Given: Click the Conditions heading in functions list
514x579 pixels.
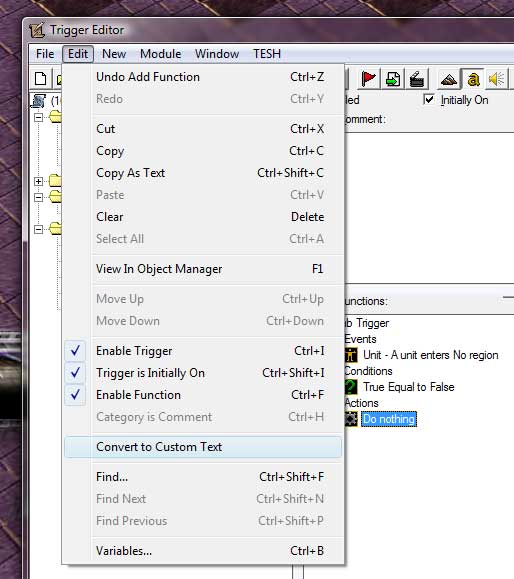Looking at the screenshot, I should 369,371.
